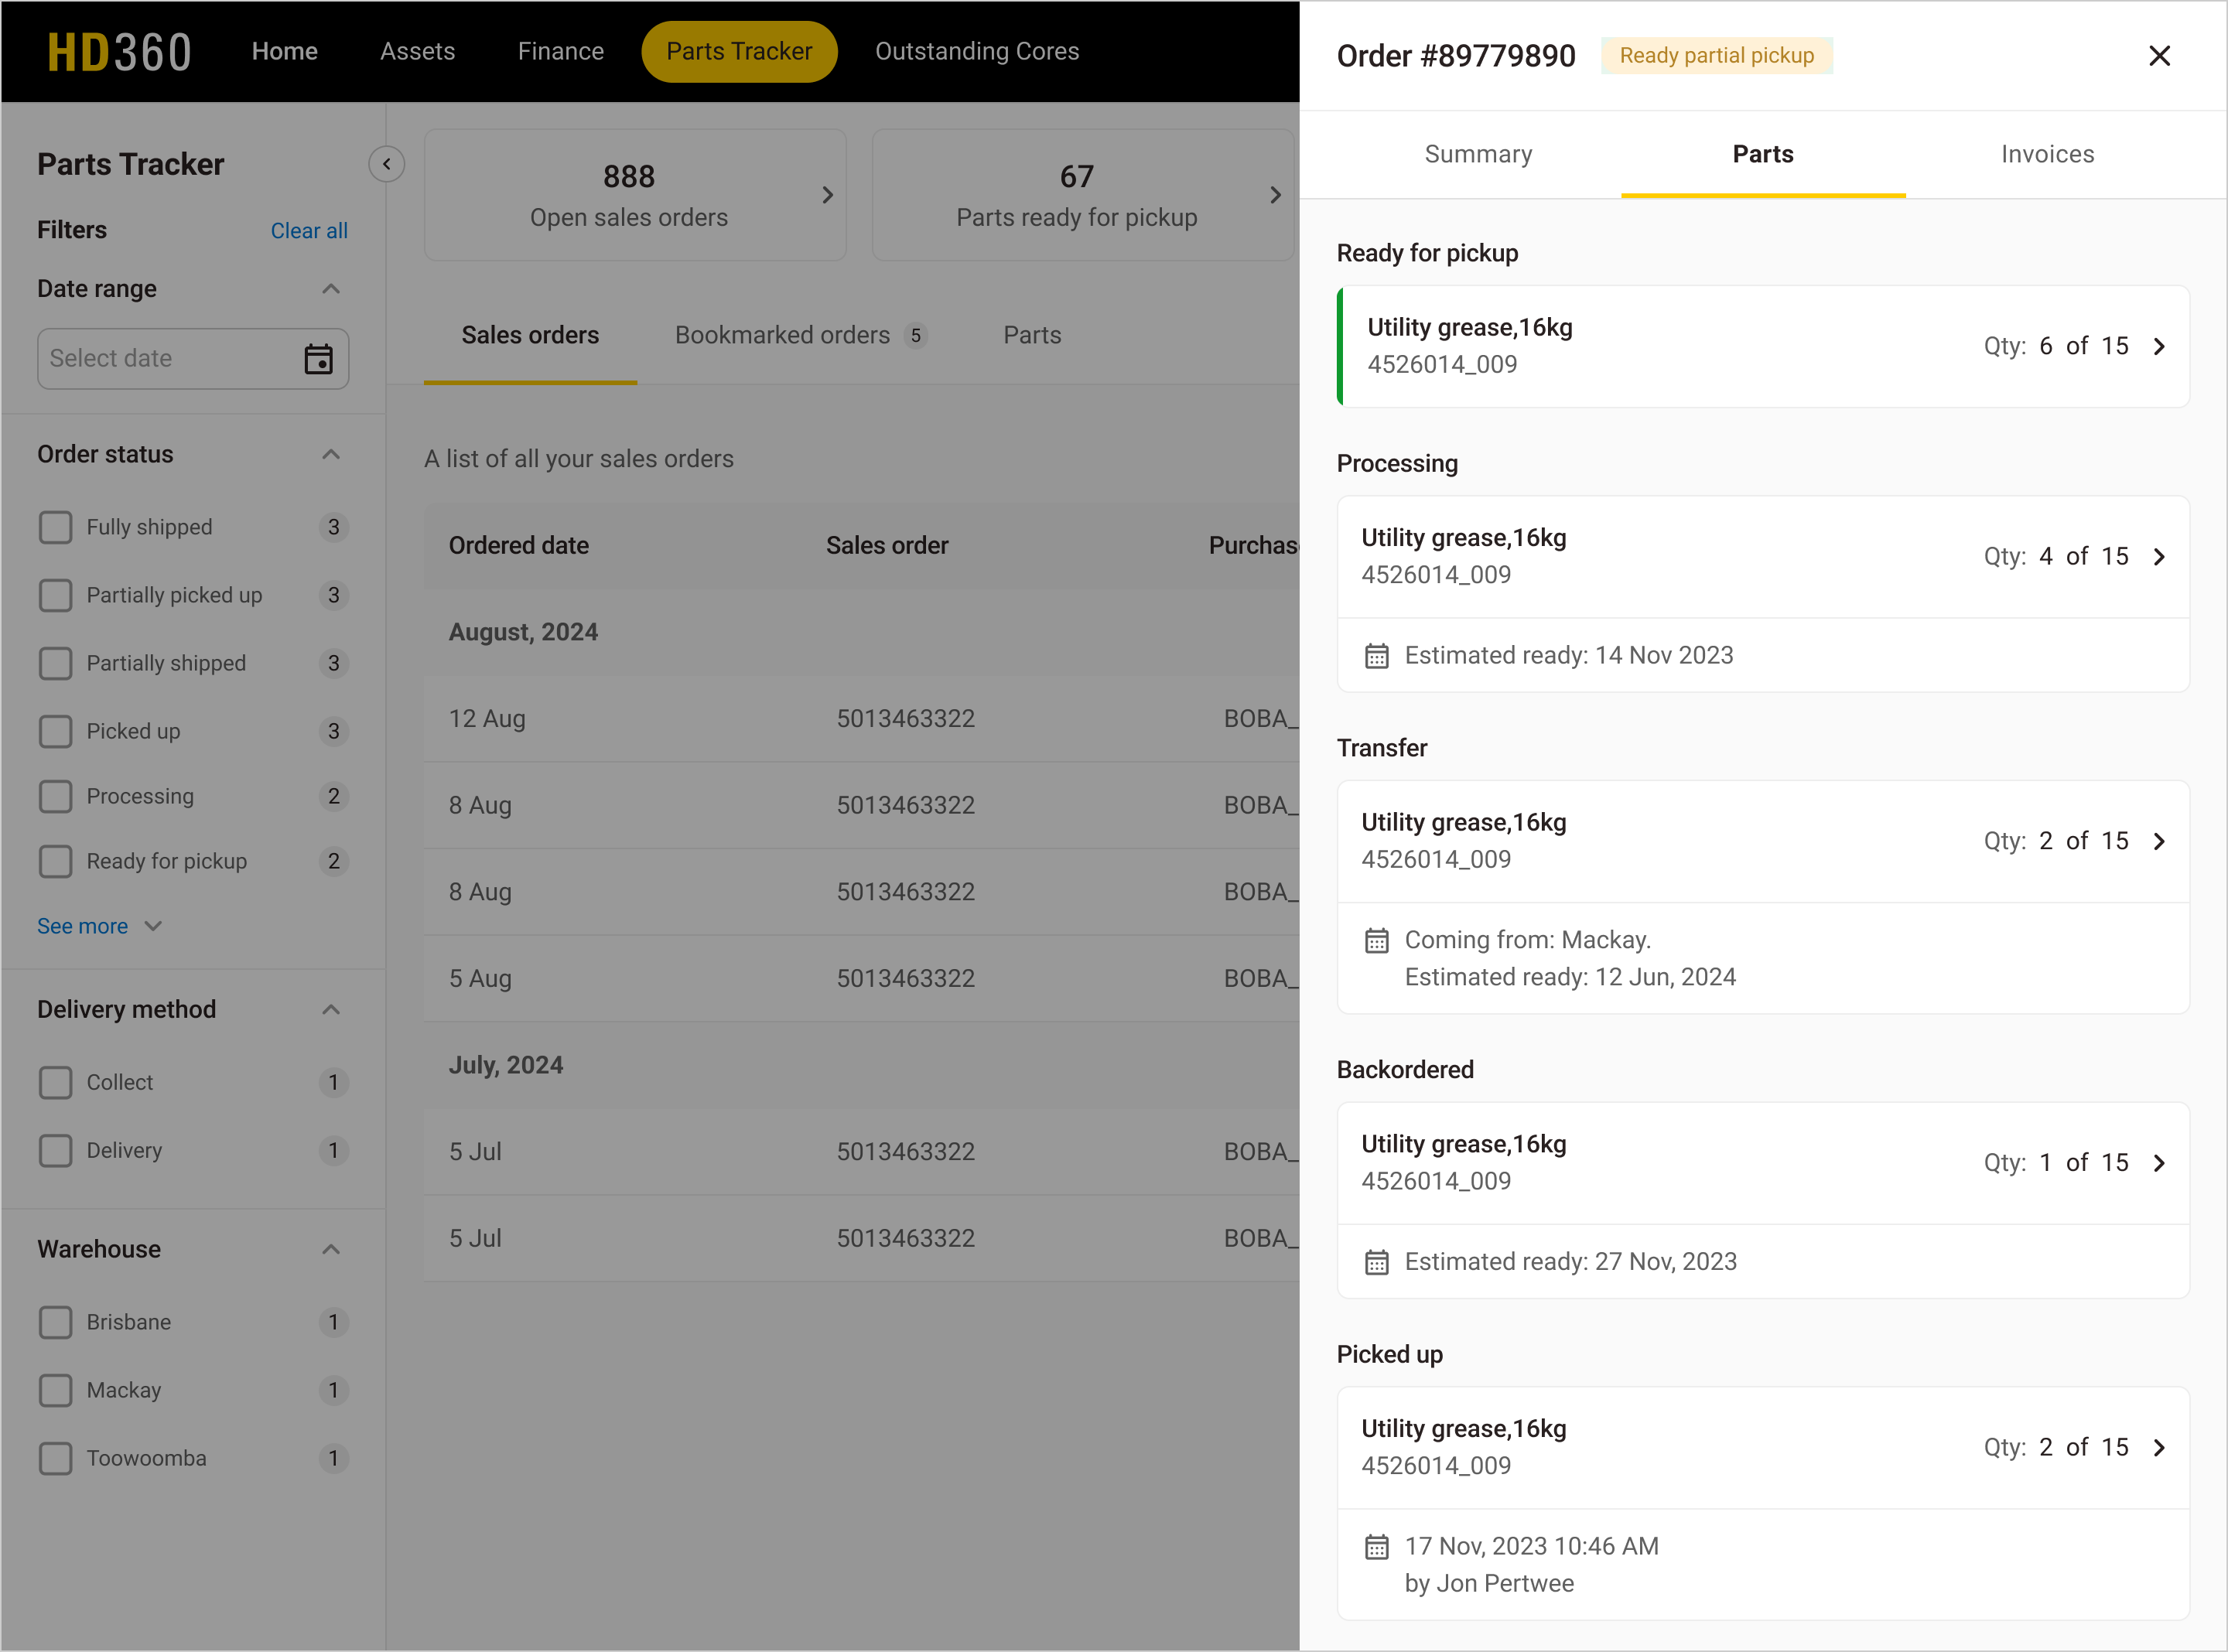Expand the Ready for pickup part details chevron
Screen dimensions: 2228x1652
[x=2160, y=346]
